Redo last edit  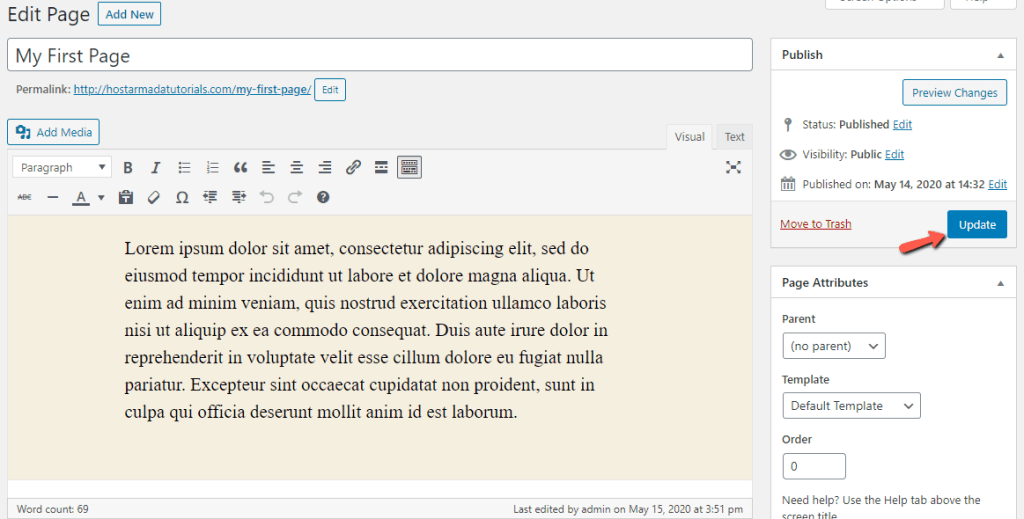[295, 197]
